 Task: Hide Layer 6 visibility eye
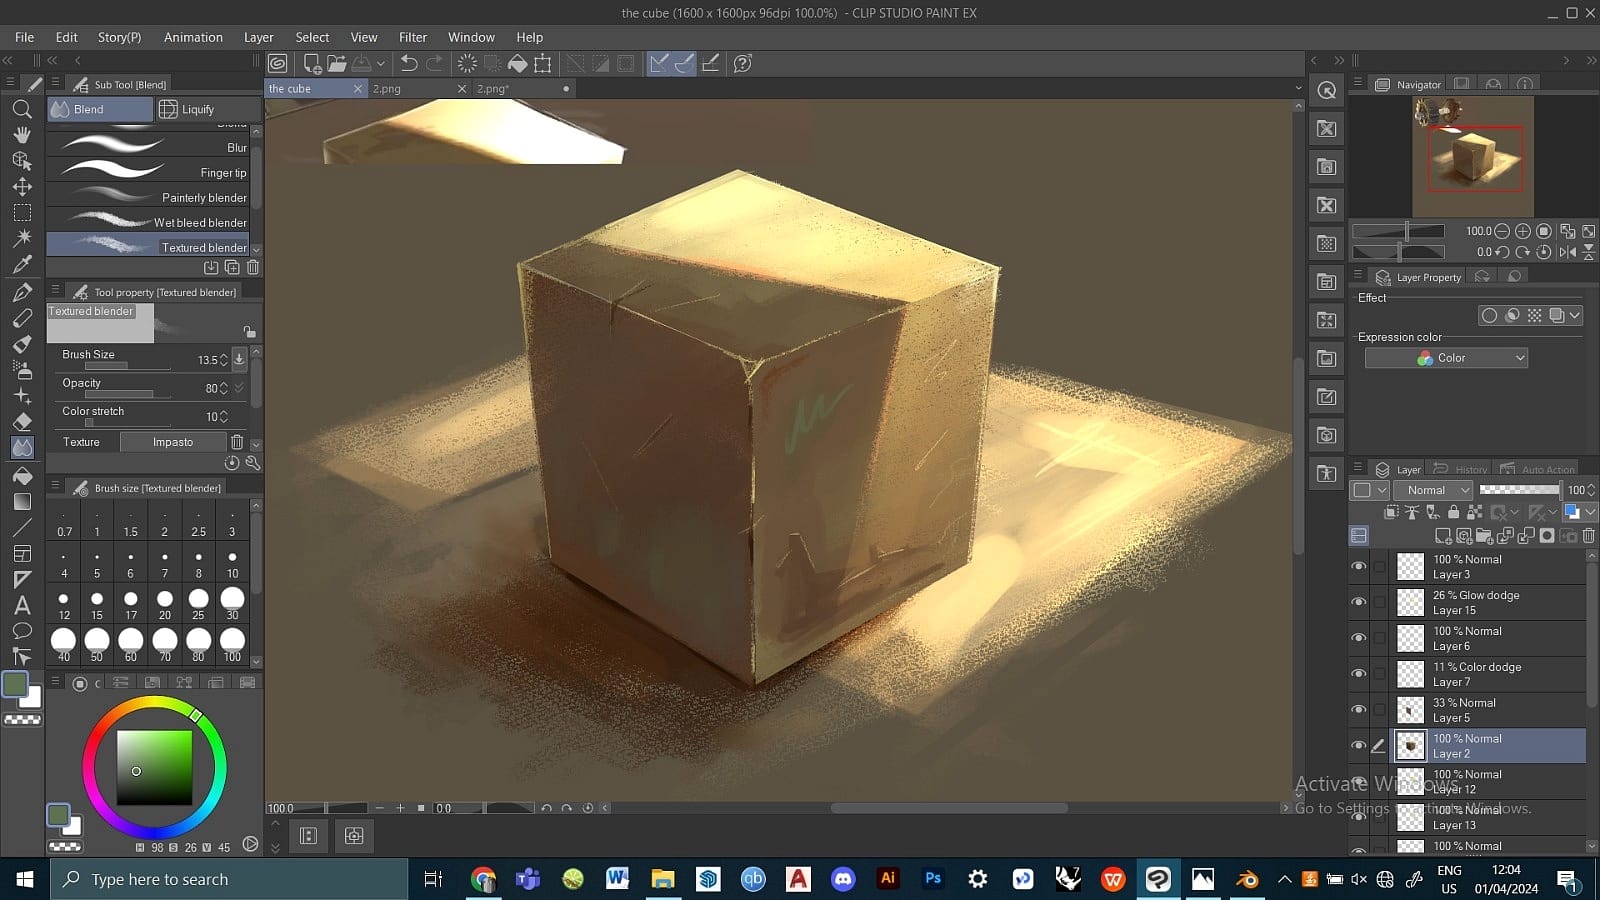coord(1359,638)
